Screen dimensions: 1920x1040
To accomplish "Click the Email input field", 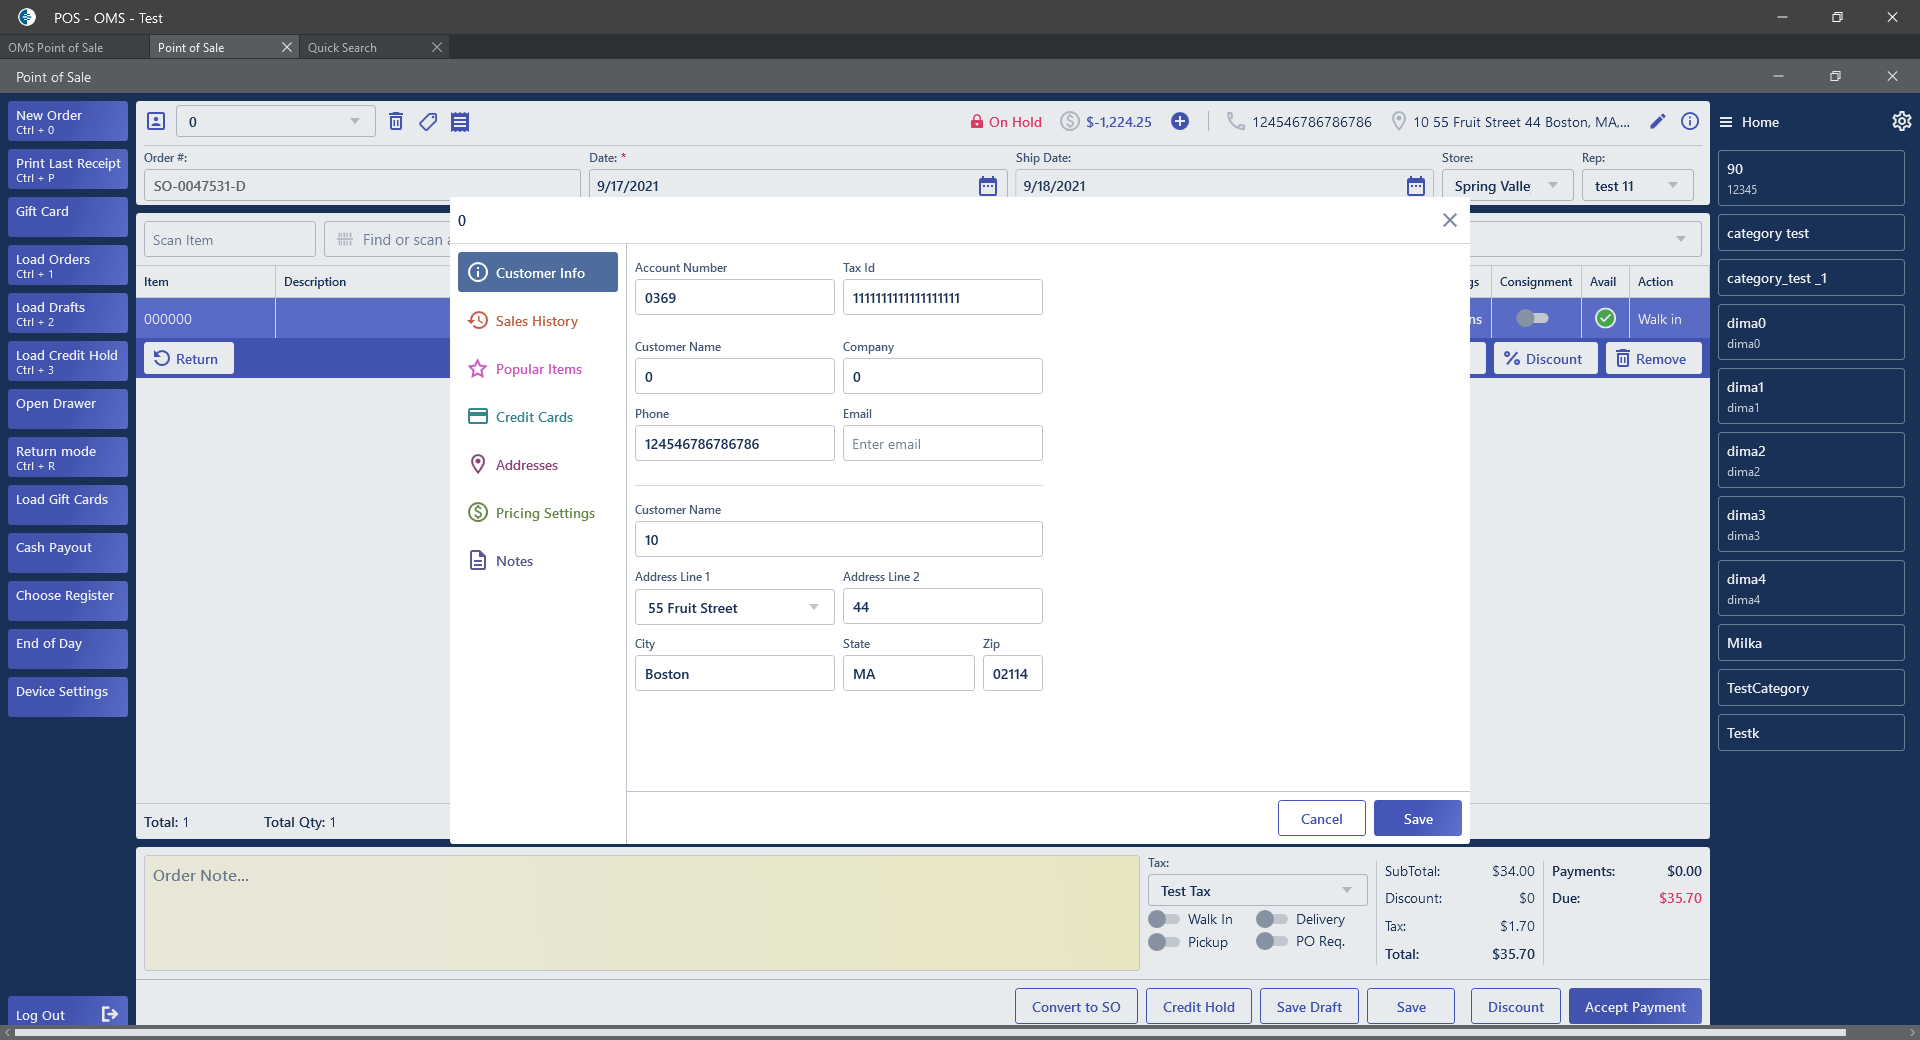I will [x=942, y=444].
